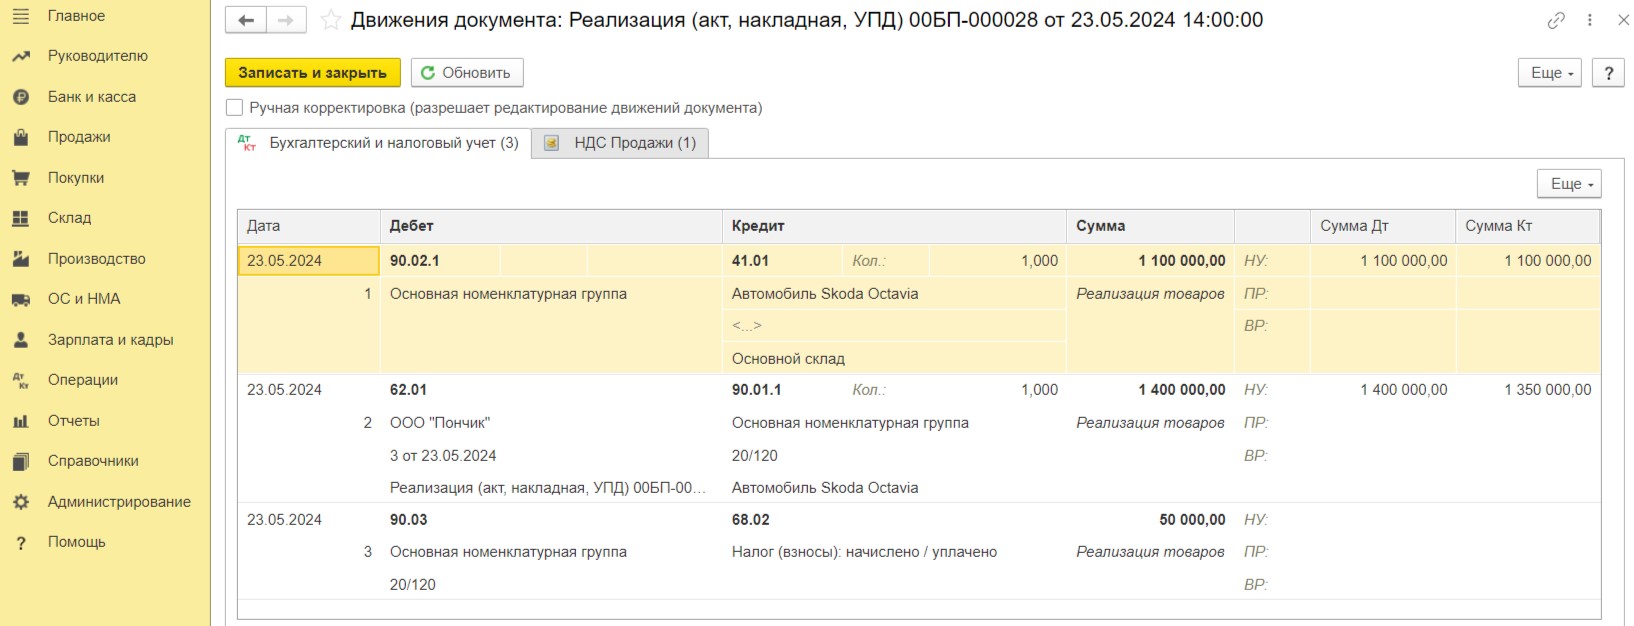Click the Дебет column header
Viewport: 1634px width, 626px height.
click(551, 226)
